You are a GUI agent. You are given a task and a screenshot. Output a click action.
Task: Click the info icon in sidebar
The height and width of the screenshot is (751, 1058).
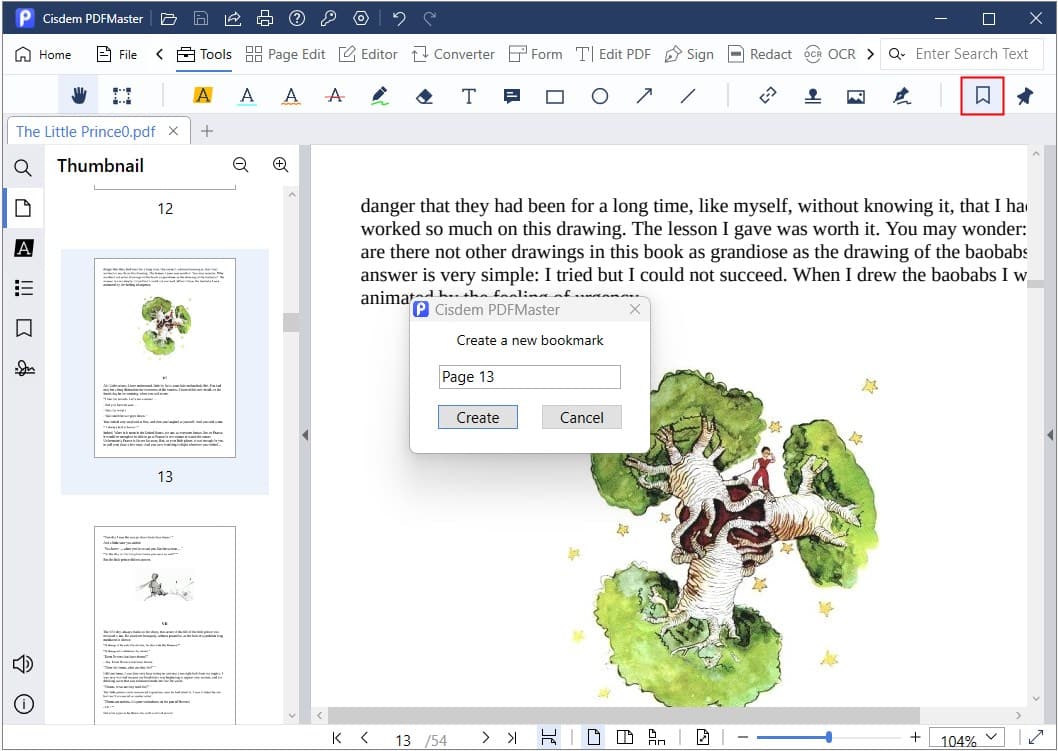coord(24,704)
